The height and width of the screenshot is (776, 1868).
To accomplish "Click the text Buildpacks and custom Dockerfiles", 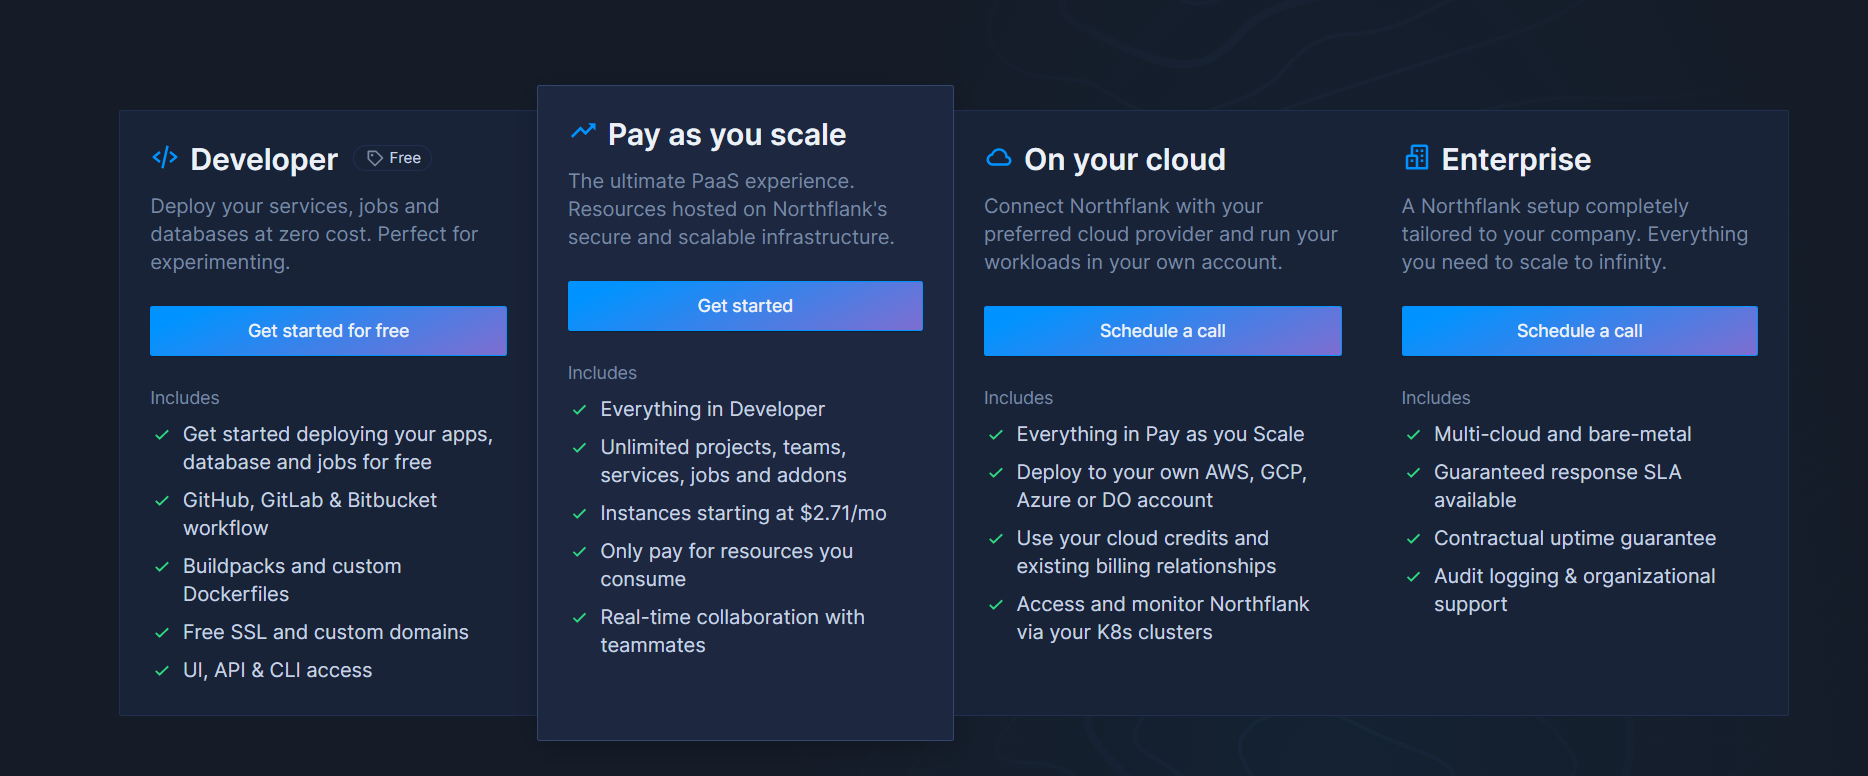I will tap(292, 580).
